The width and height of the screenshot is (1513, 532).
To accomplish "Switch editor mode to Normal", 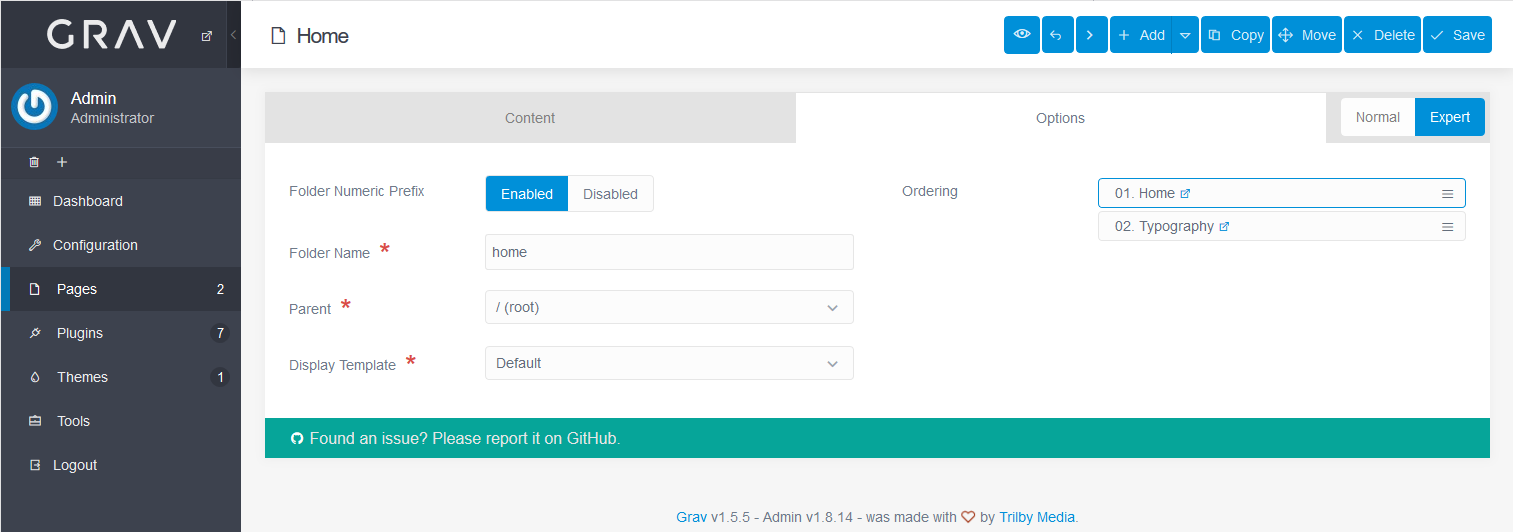I will 1377,117.
